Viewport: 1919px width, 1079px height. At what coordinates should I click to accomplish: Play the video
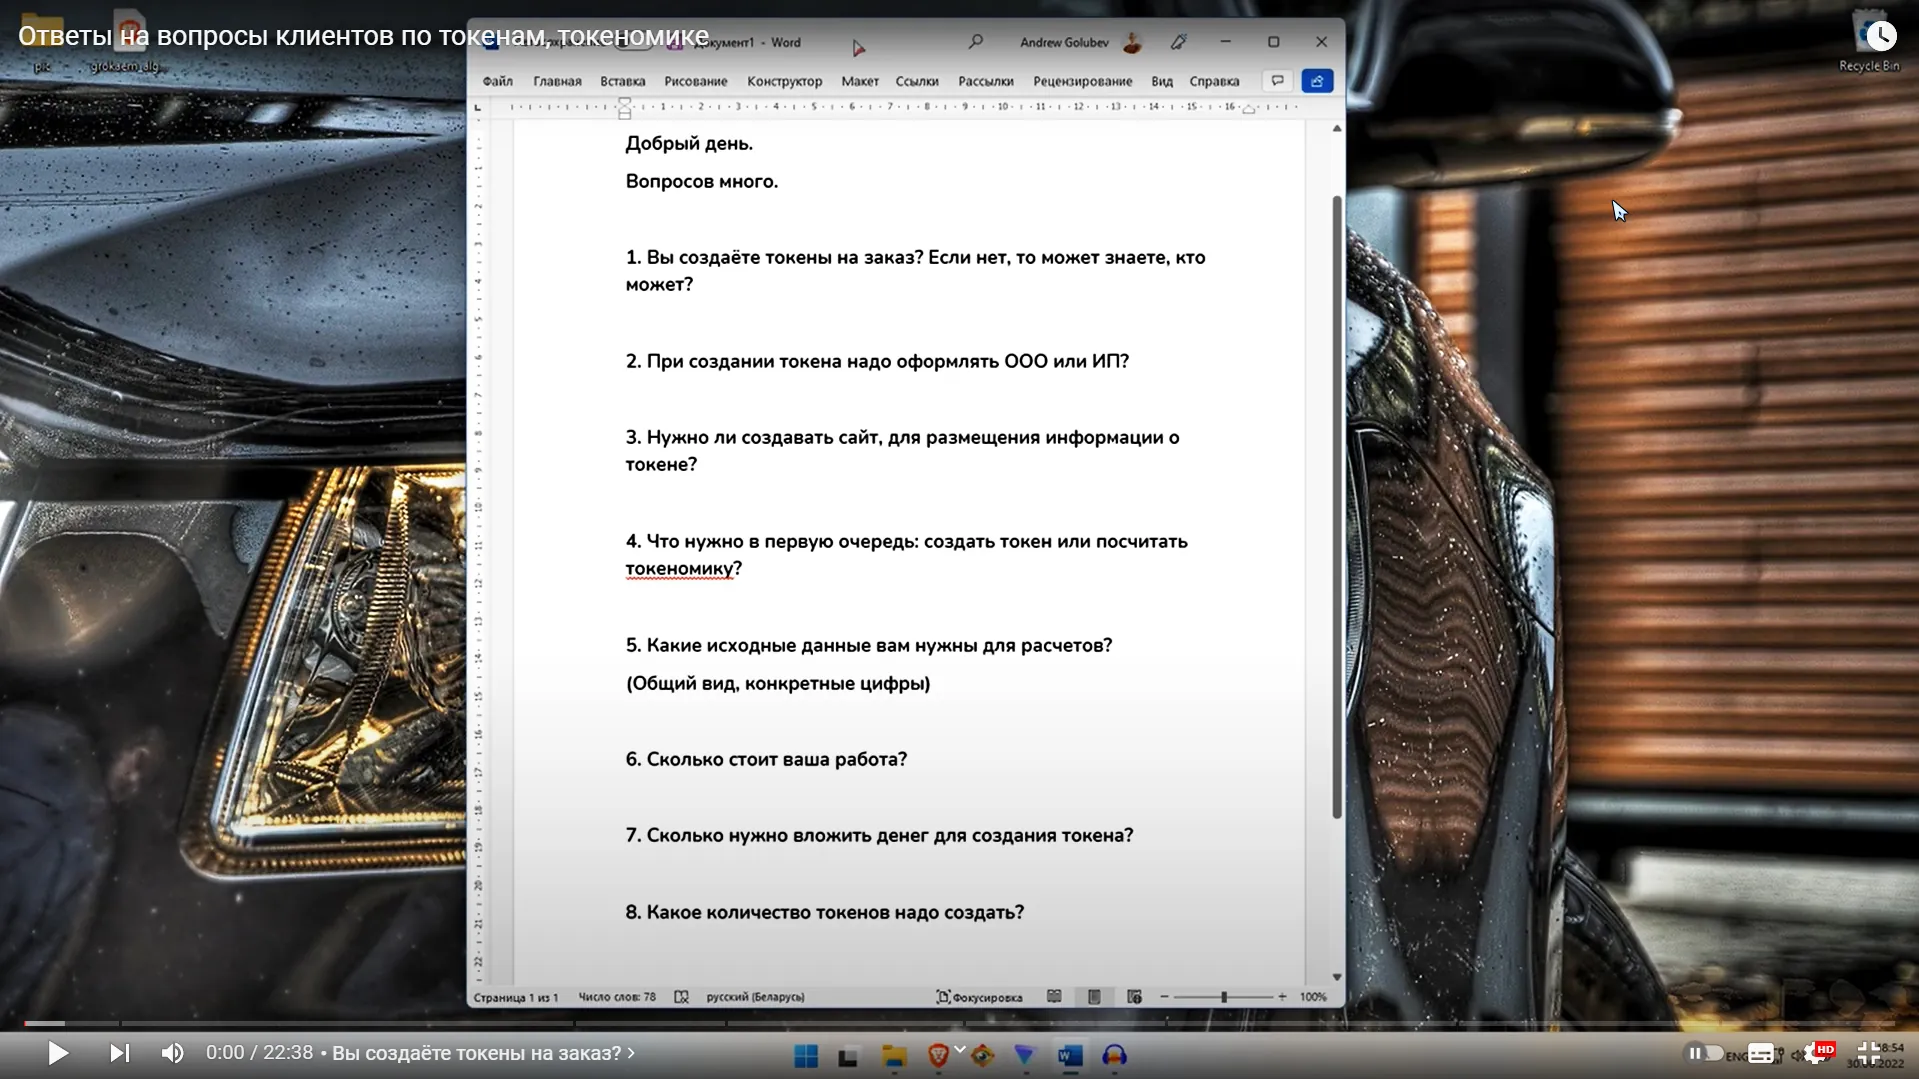[58, 1053]
